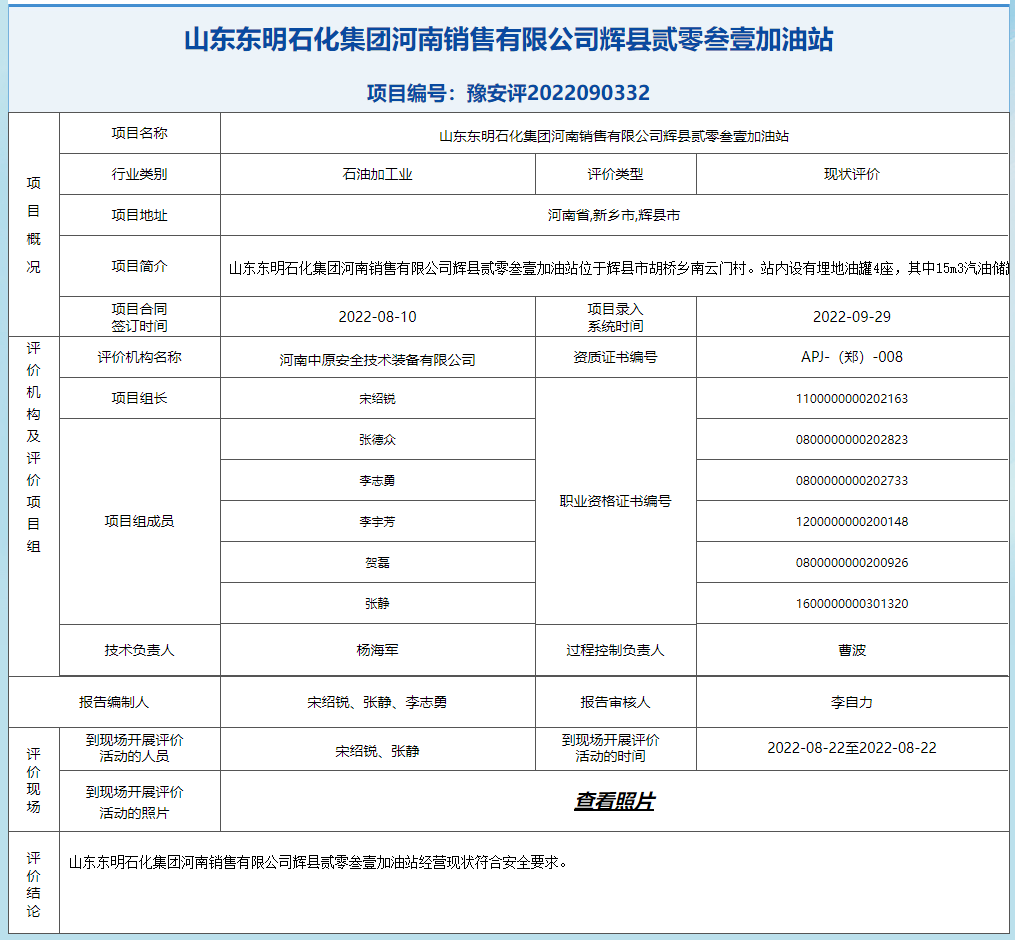Click certificate number 1100000000202163
1015x940 pixels.
[x=852, y=399]
